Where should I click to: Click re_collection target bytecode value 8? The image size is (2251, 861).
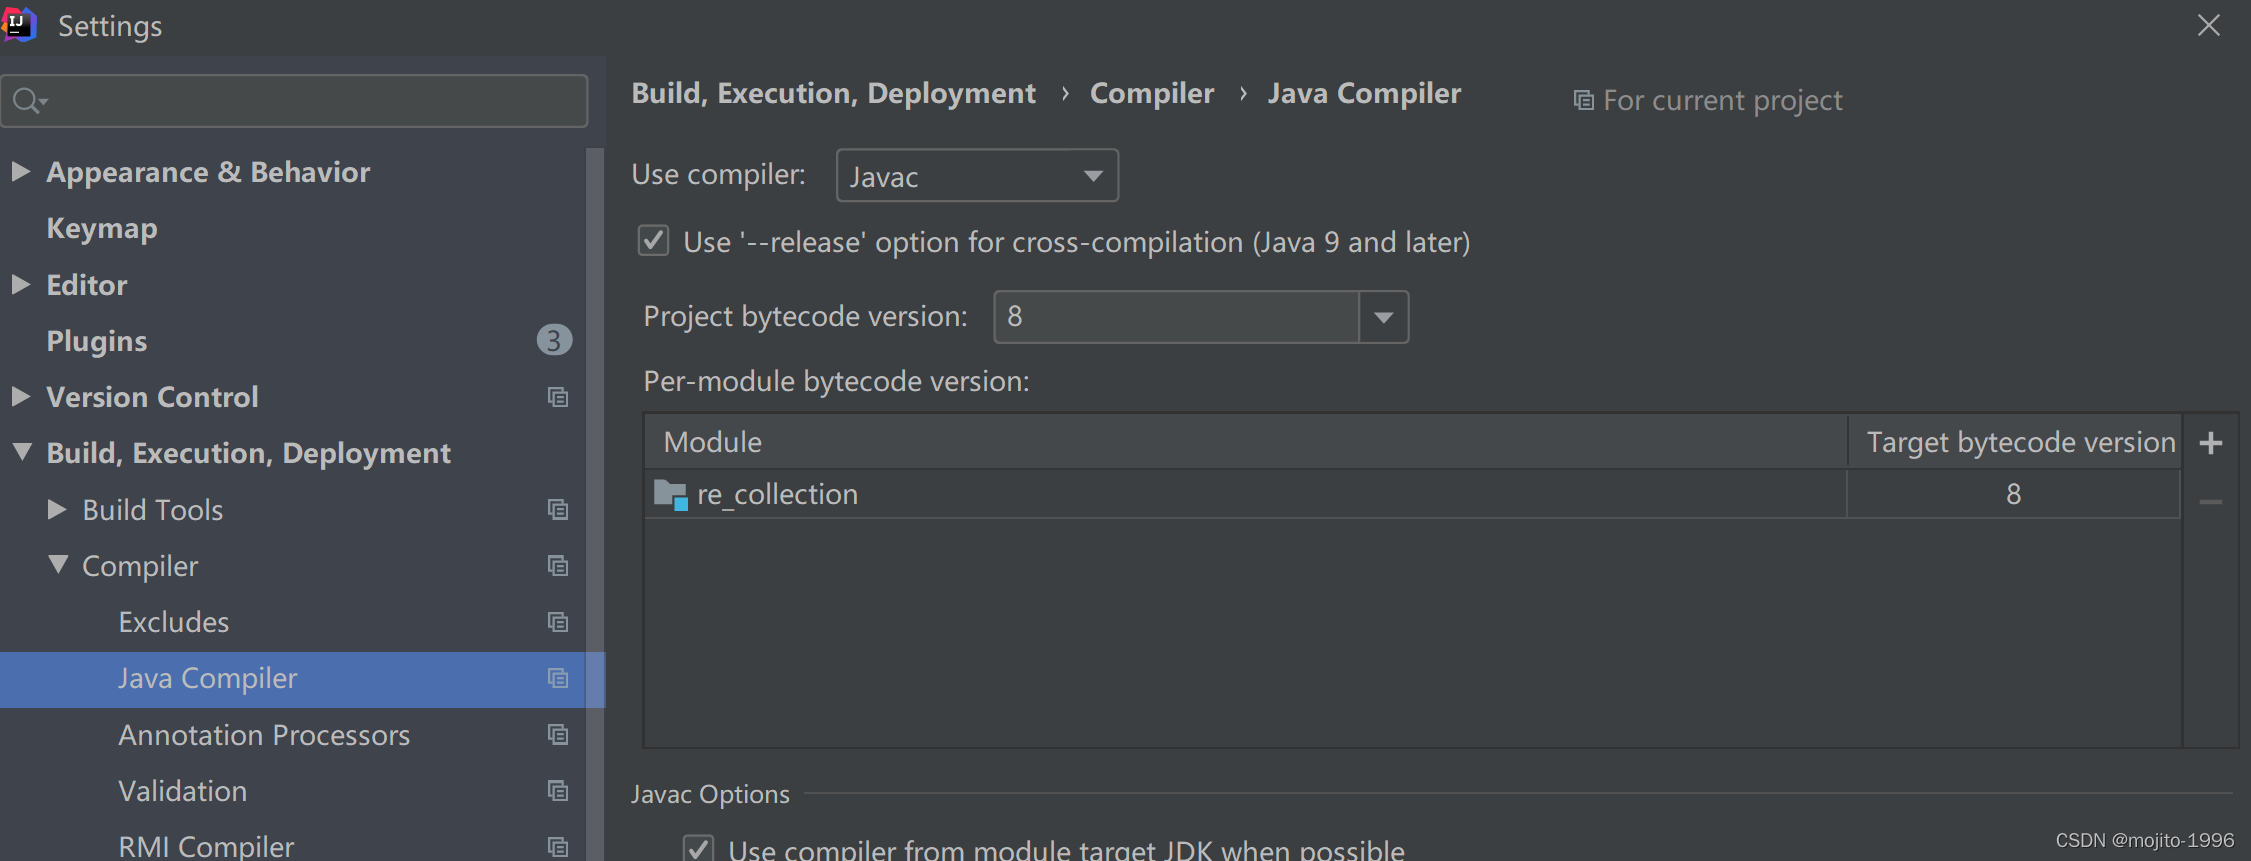2013,494
